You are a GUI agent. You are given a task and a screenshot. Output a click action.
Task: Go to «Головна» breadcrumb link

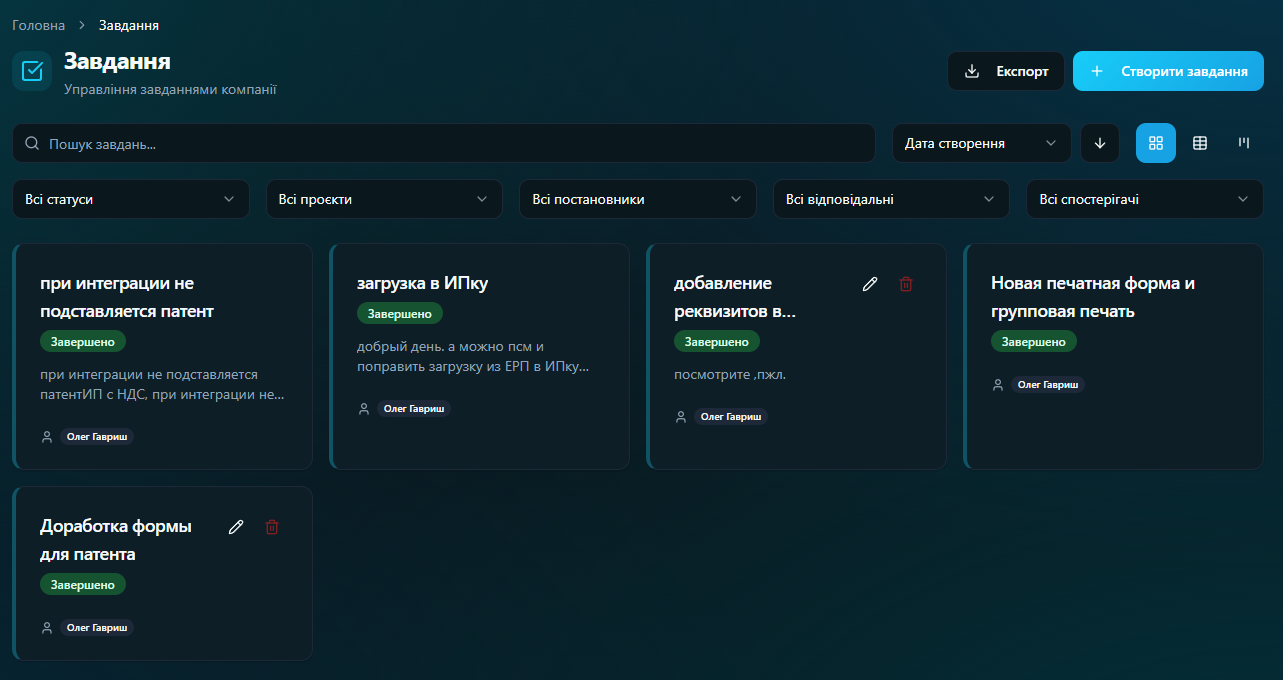(39, 25)
